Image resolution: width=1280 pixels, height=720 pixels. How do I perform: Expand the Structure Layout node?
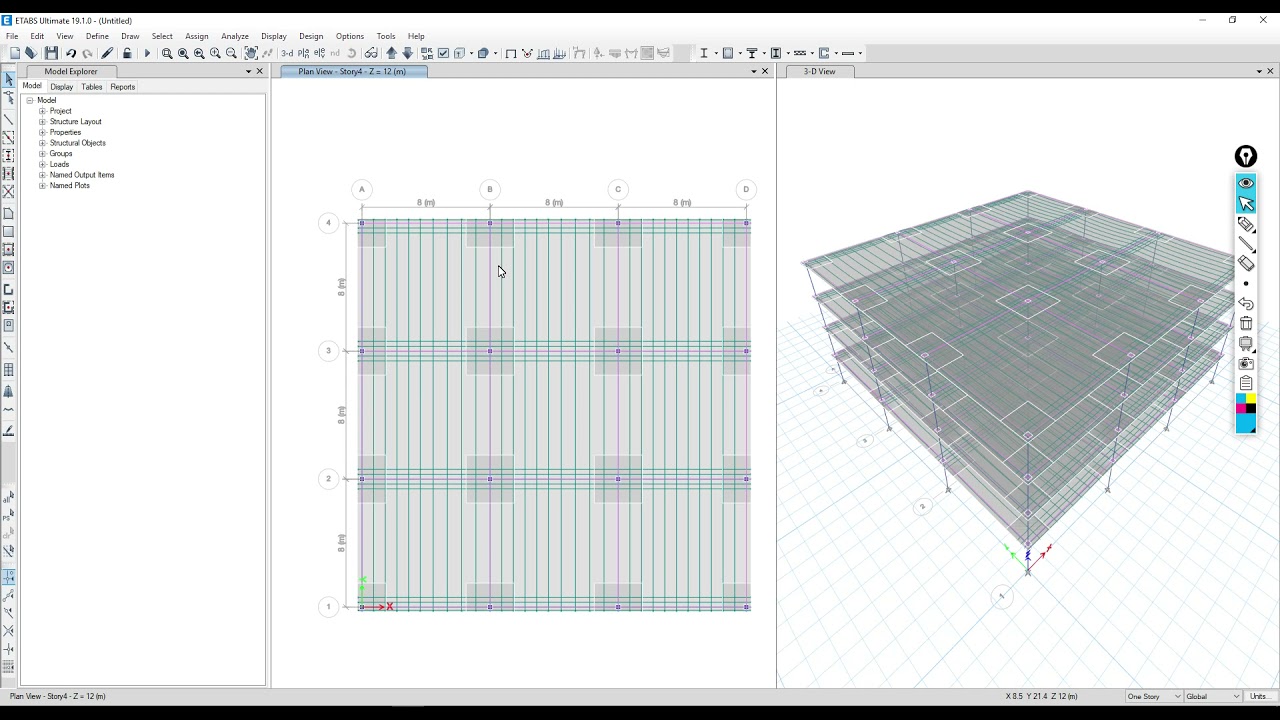(x=42, y=122)
